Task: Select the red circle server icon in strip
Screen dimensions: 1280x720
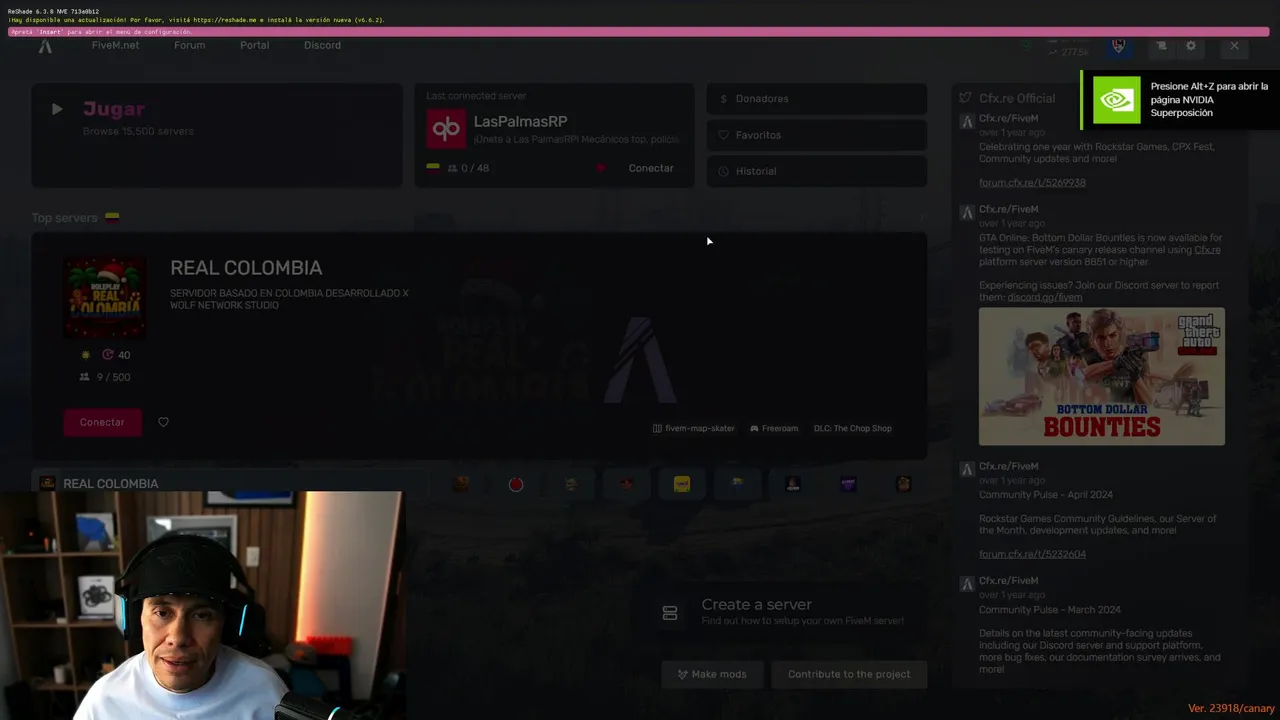Action: 516,484
